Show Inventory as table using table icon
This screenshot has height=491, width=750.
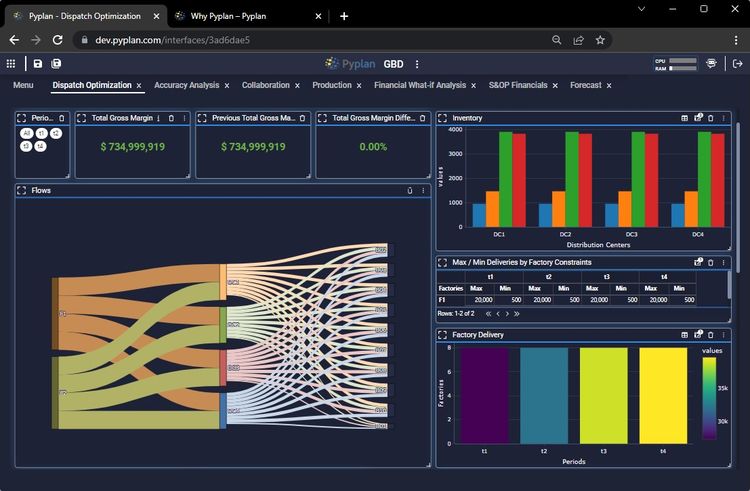[x=685, y=118]
